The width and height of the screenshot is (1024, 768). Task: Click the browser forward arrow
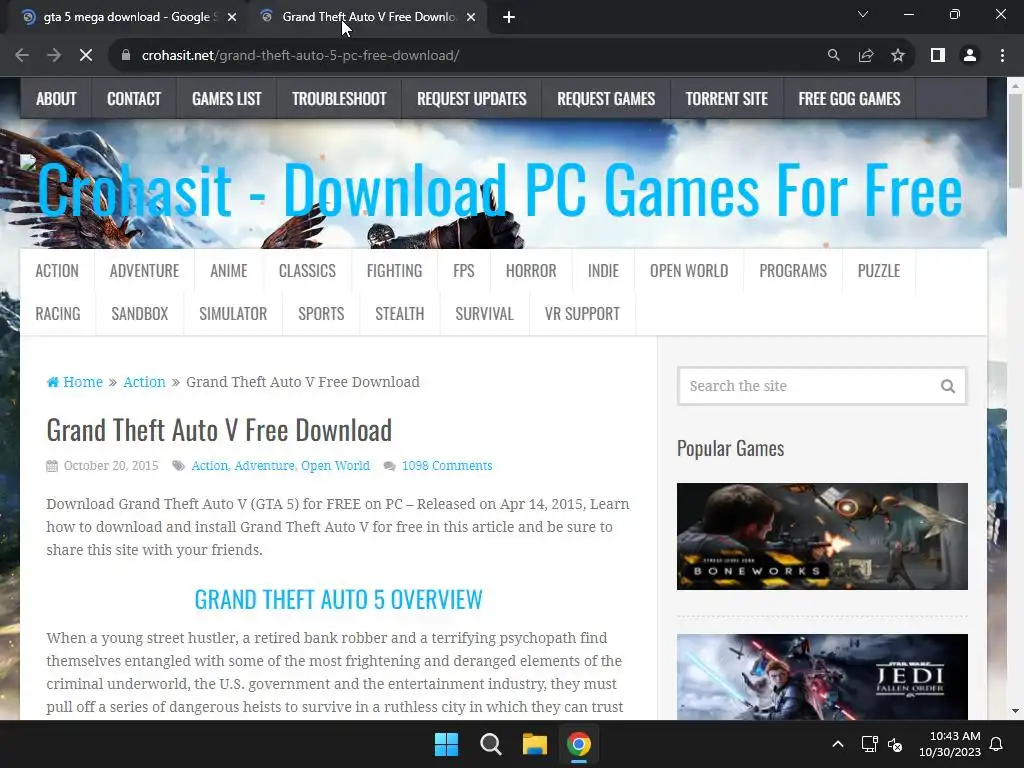click(x=54, y=56)
